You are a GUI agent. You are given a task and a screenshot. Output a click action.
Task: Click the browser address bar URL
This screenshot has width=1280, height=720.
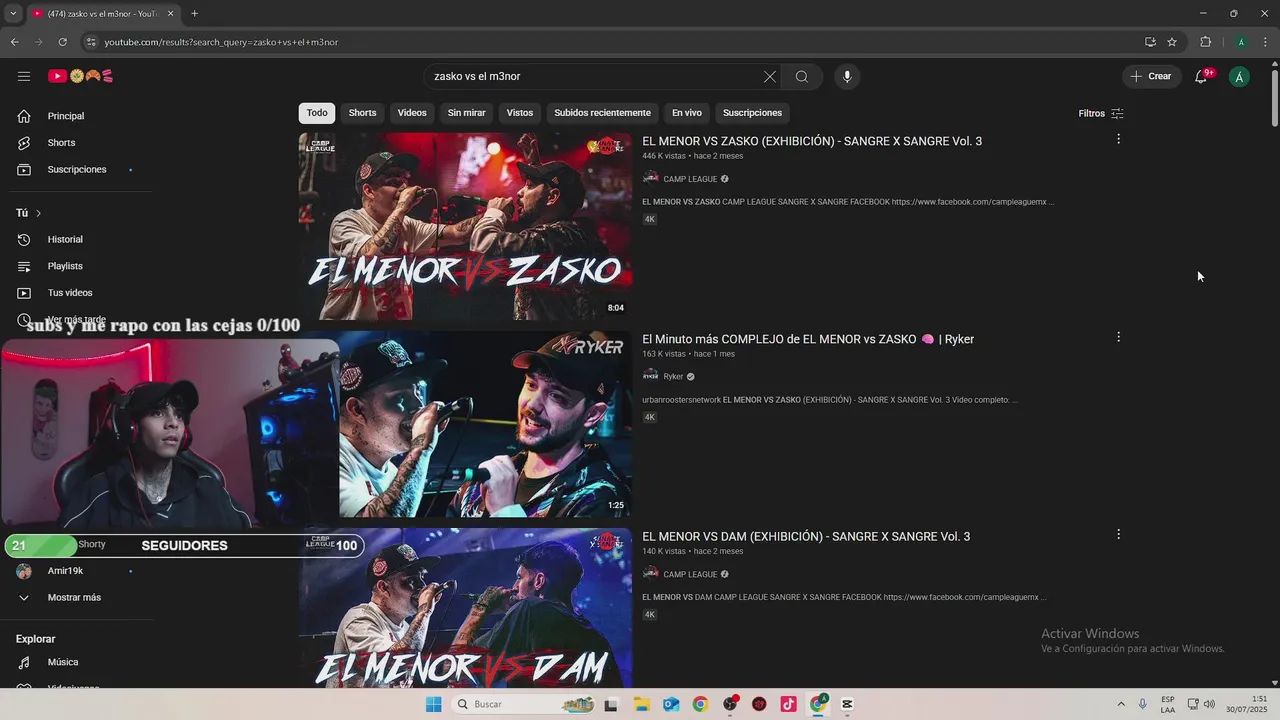(221, 42)
